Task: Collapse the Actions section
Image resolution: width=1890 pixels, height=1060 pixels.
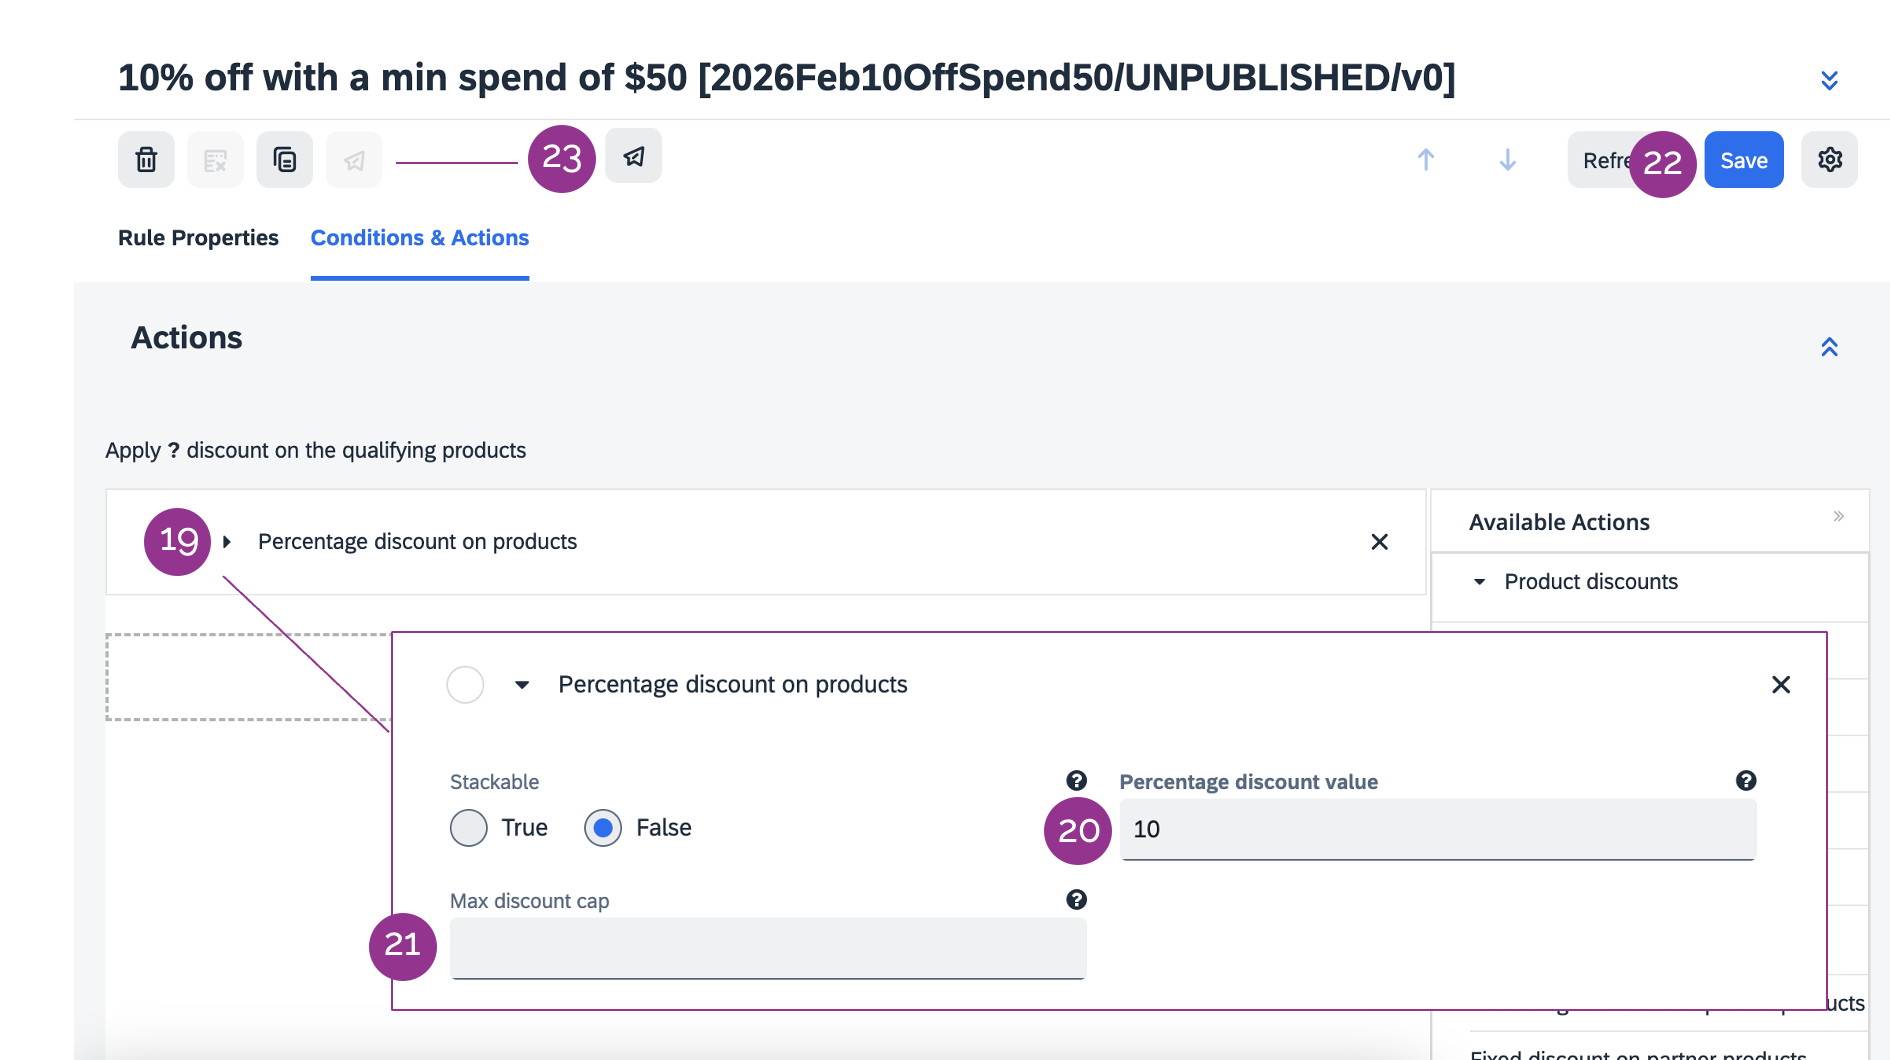Action: point(1830,347)
